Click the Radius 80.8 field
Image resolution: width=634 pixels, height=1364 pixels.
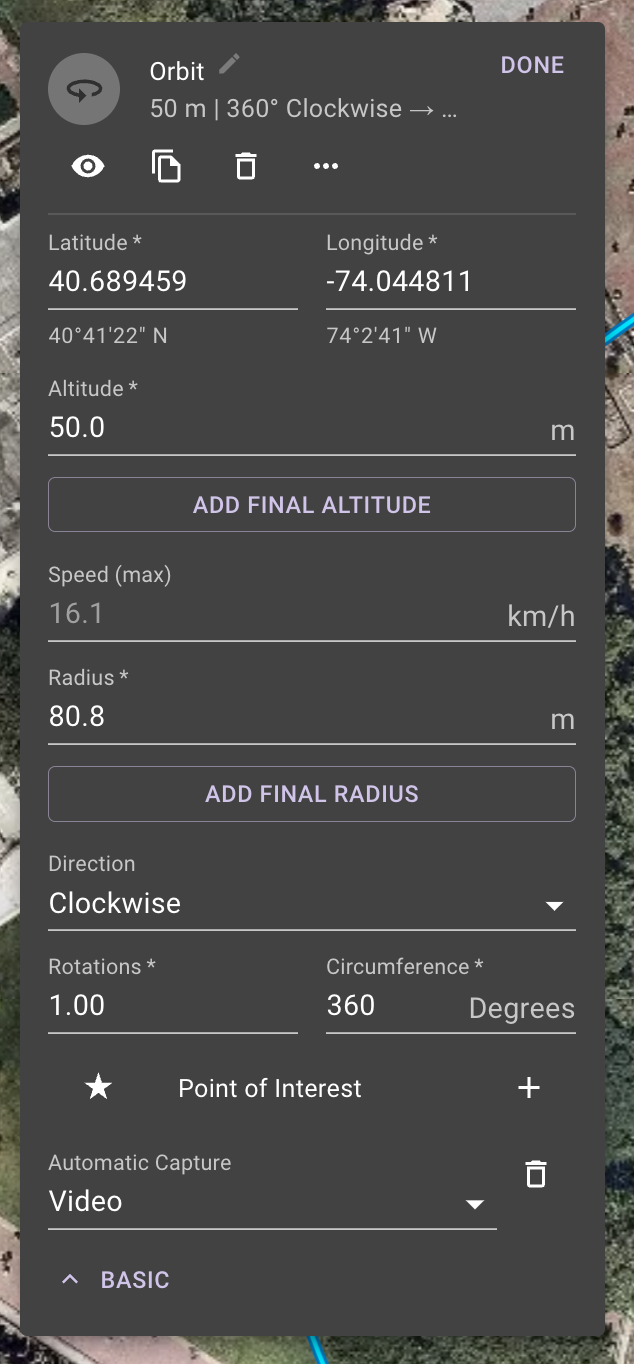point(312,717)
